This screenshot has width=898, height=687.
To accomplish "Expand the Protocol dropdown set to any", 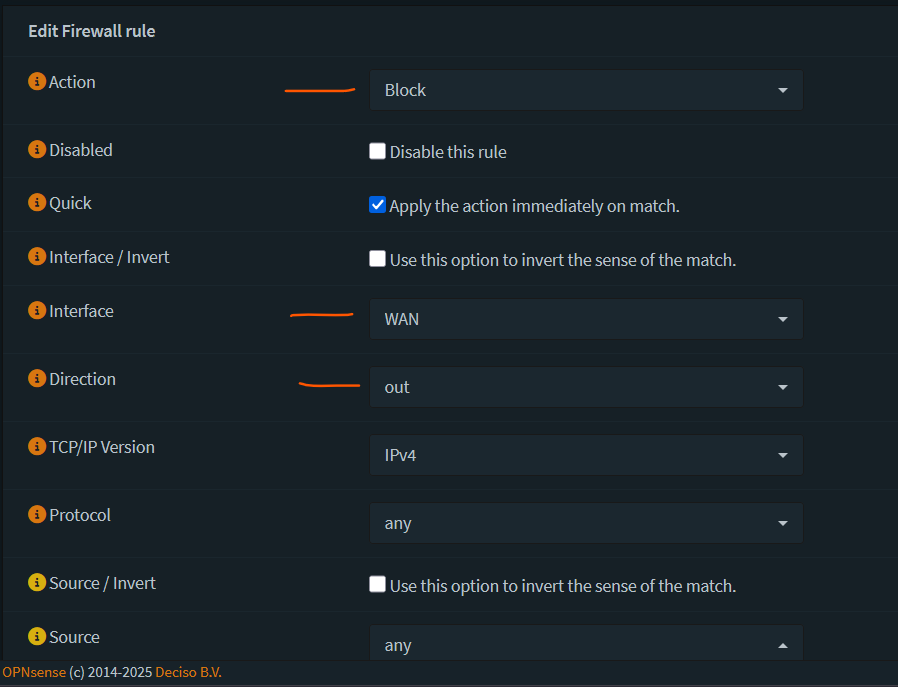I will [585, 523].
